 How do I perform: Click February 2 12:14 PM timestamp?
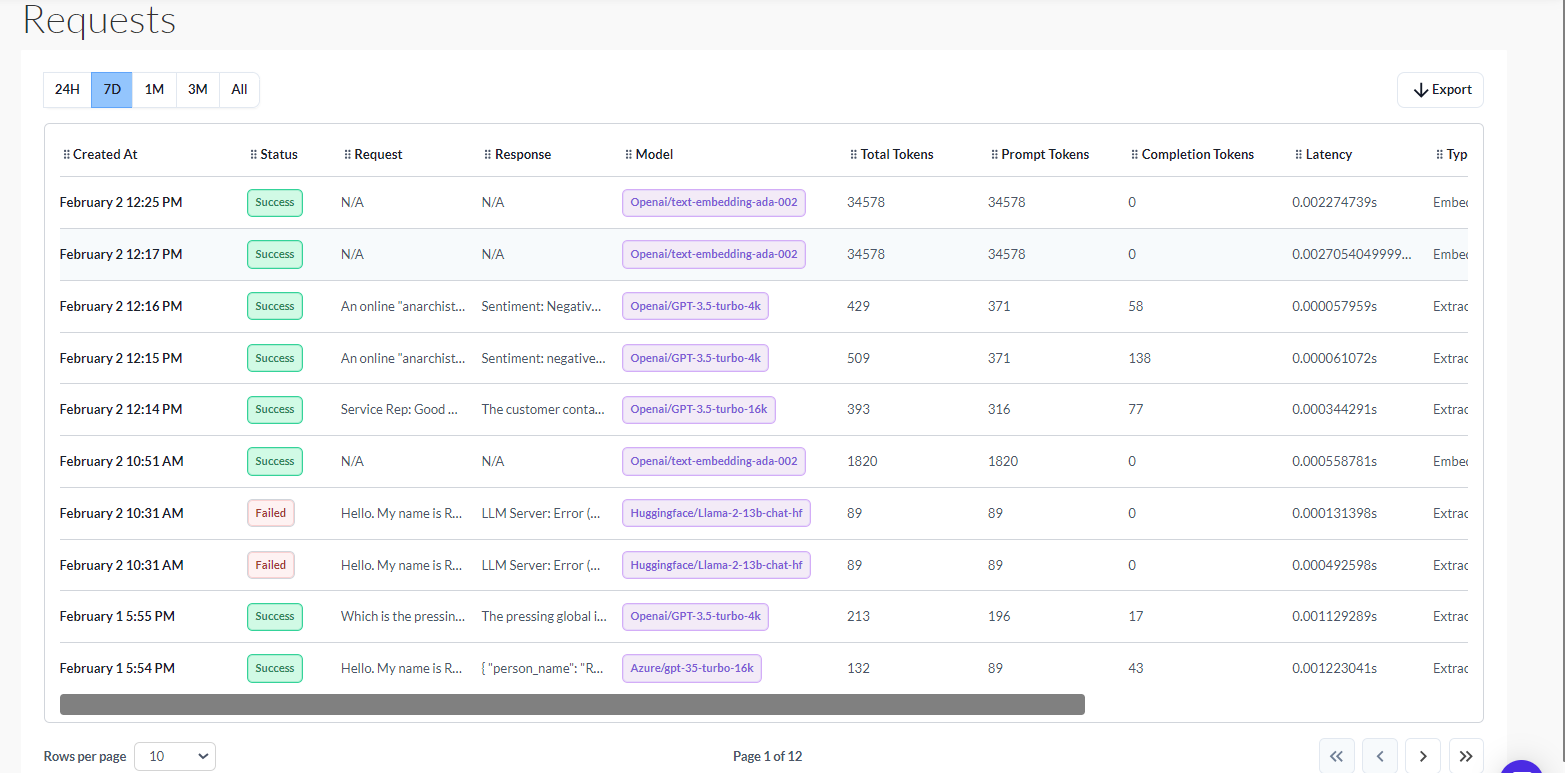[x=121, y=409]
